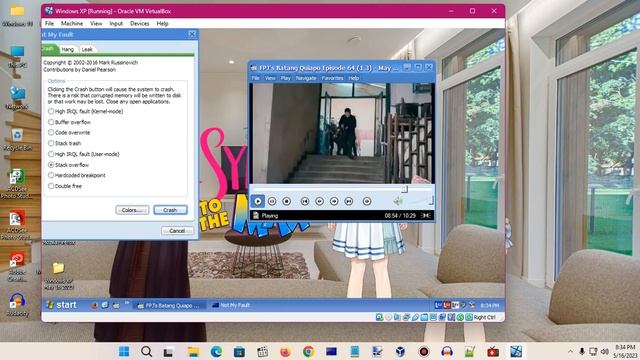640x360 pixels.
Task: Launch Microsoft Edge from the taskbar
Action: point(216,351)
